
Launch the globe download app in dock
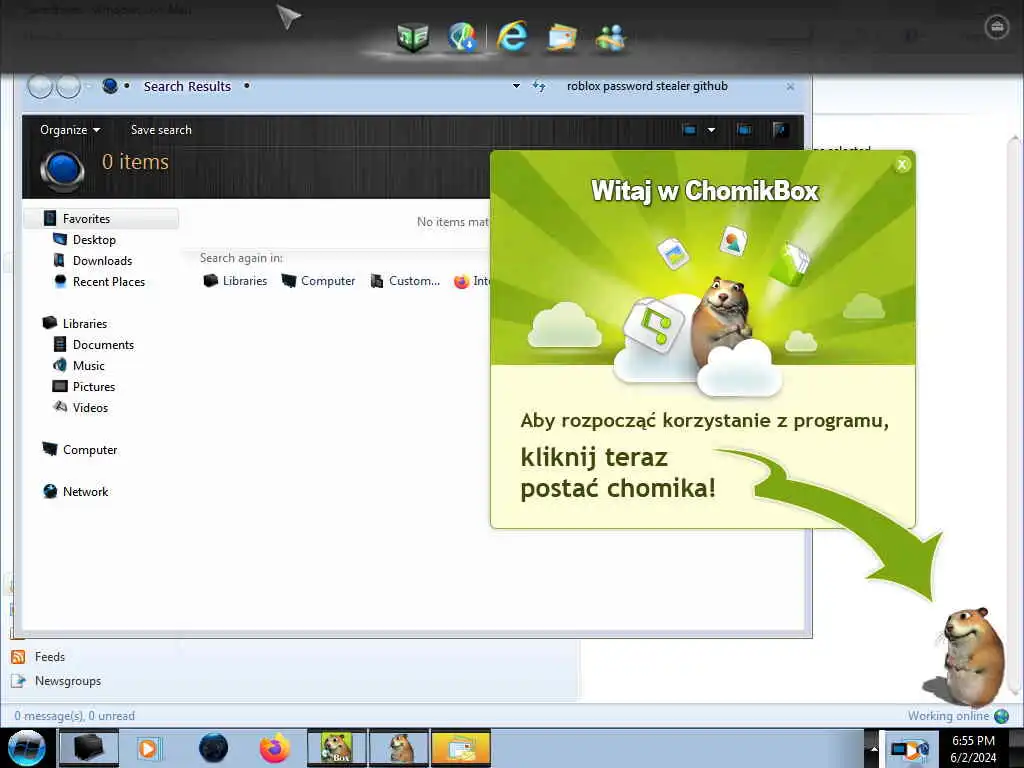coord(462,36)
